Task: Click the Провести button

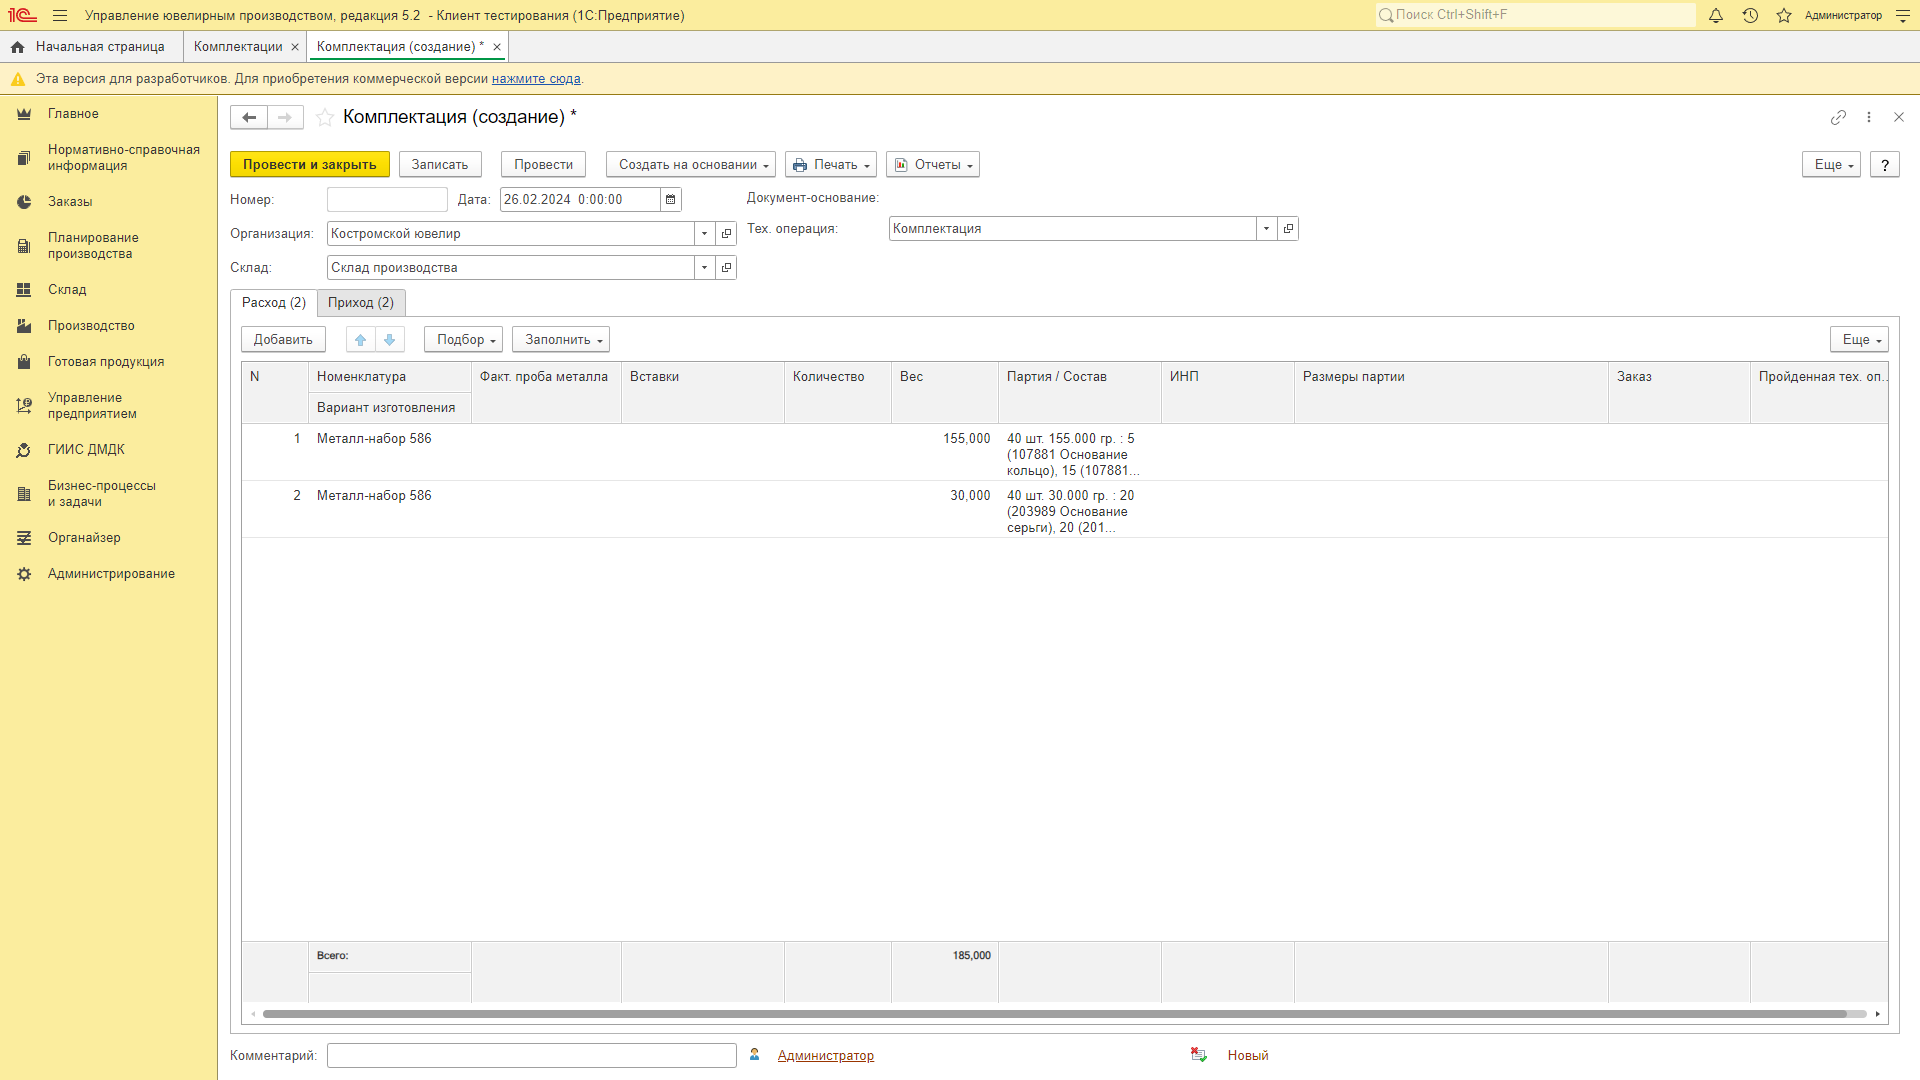Action: click(544, 165)
